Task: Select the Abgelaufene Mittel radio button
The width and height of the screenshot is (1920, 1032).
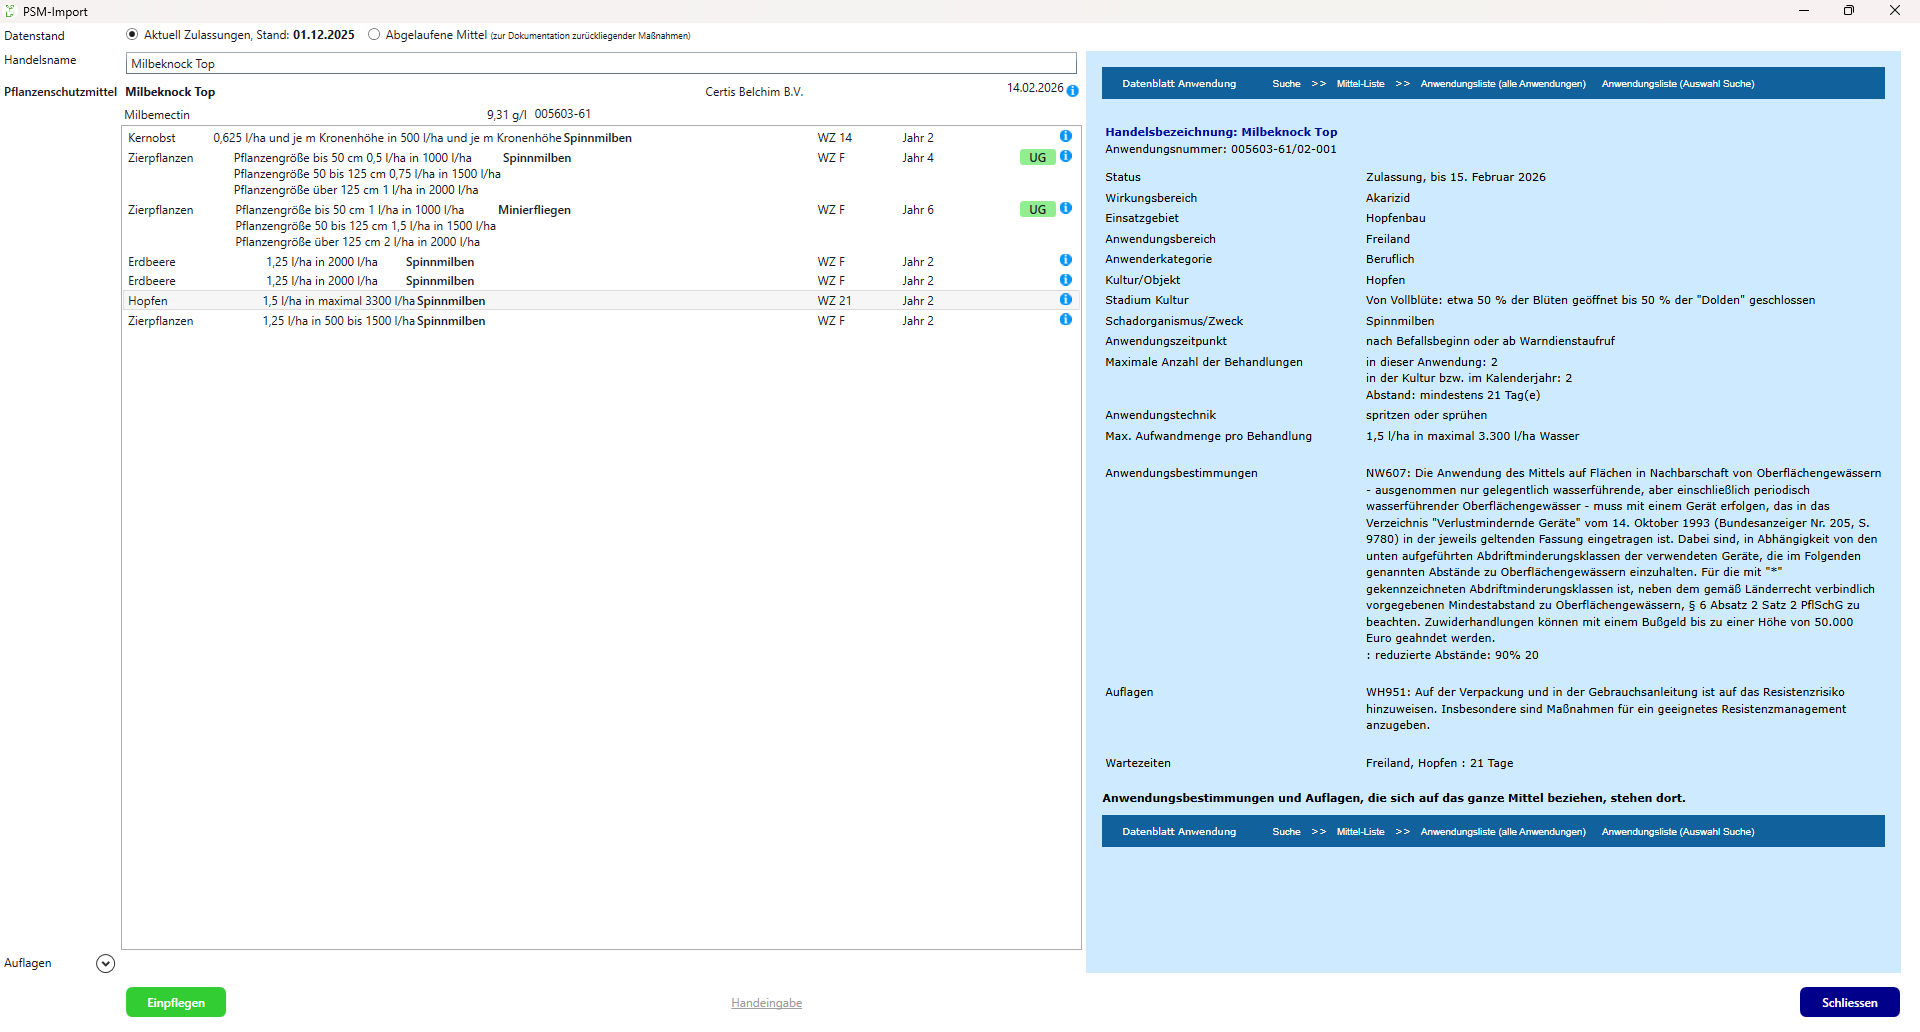Action: pos(374,35)
